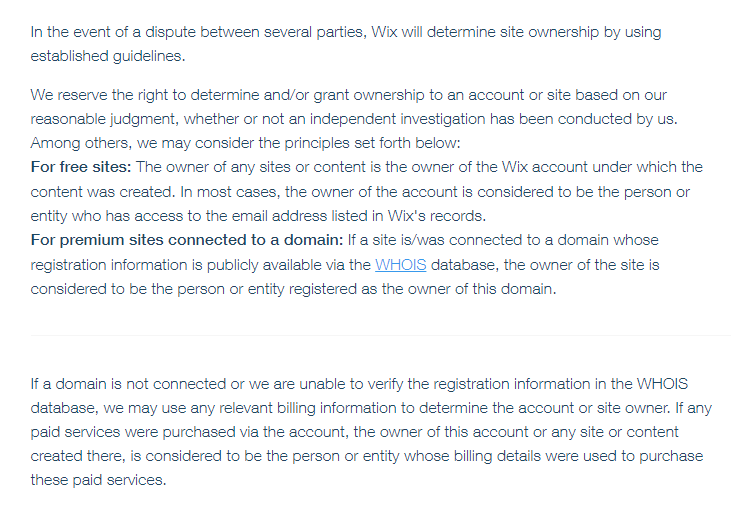This screenshot has height=510, width=733.
Task: Click the horizontal divider line between sections
Action: tap(381, 335)
